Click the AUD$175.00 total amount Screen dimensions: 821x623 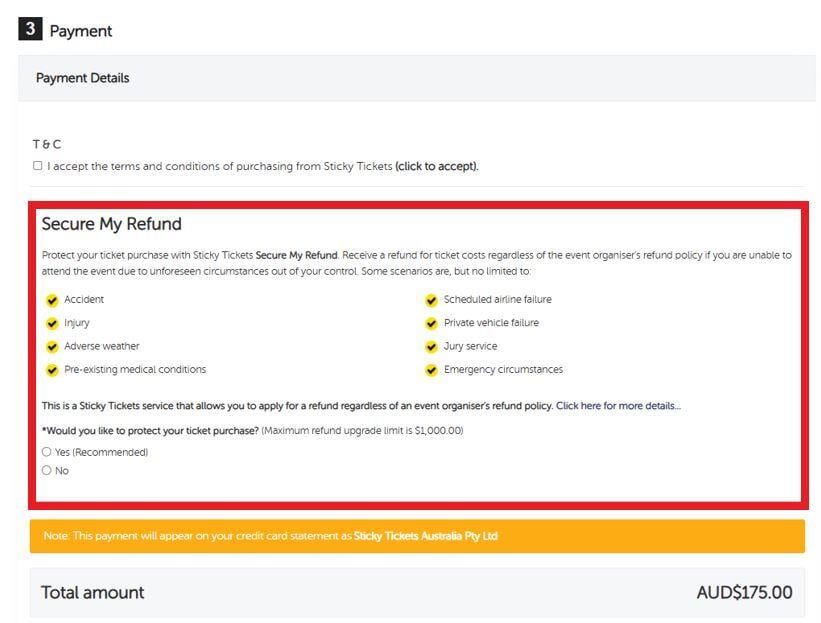pyautogui.click(x=744, y=592)
